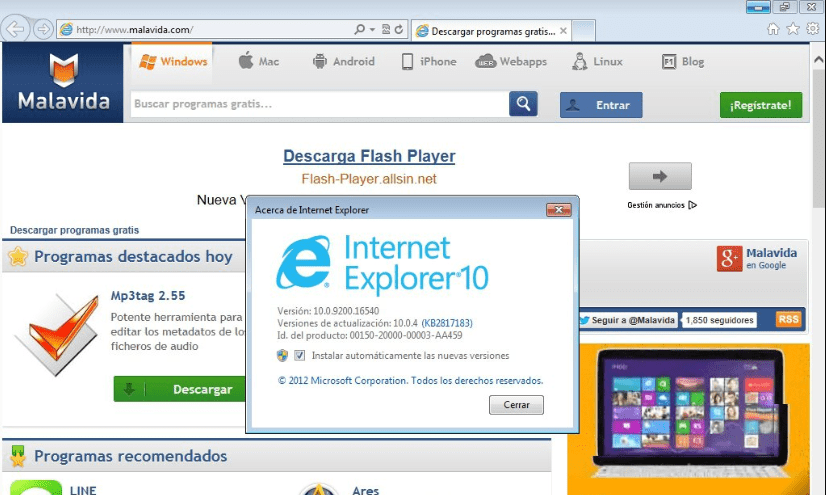This screenshot has width=826, height=495.
Task: Toggle 'Instalar automáticamente las nuevas versiones' checkbox
Action: point(299,356)
